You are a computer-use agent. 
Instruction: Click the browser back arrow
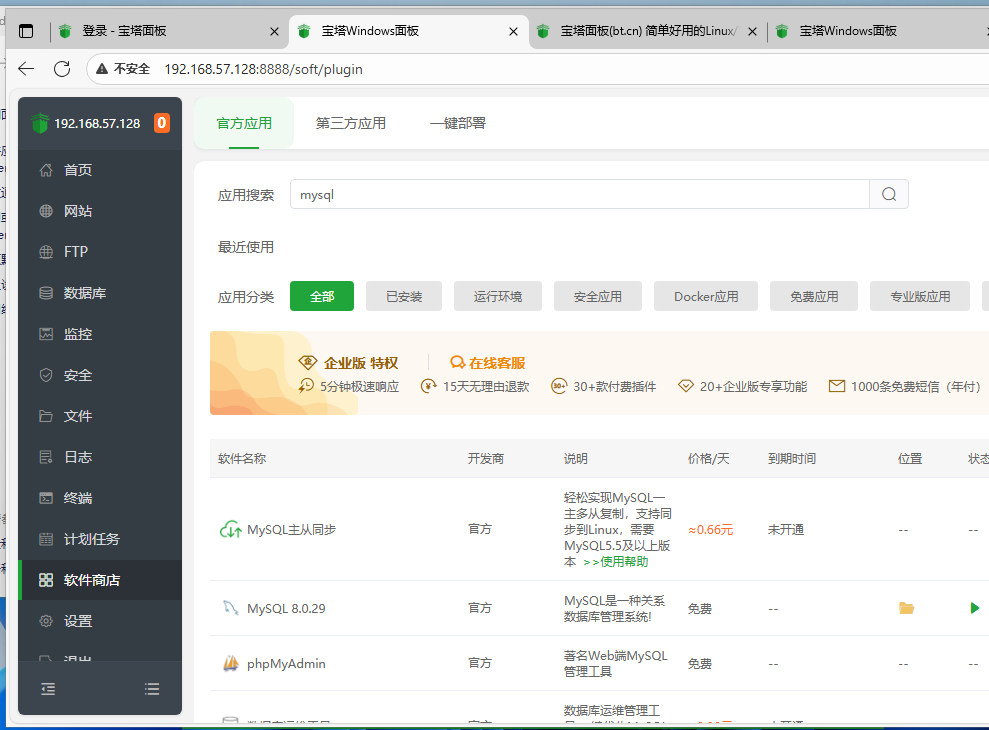pyautogui.click(x=26, y=69)
